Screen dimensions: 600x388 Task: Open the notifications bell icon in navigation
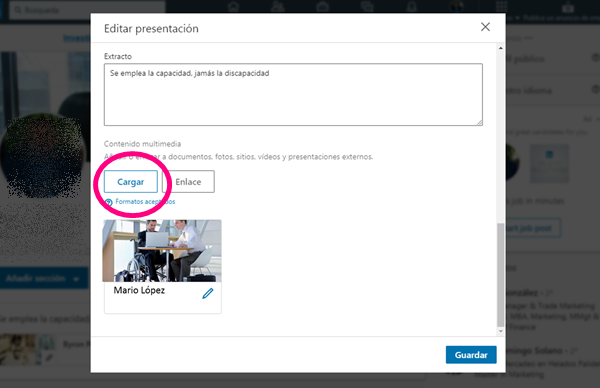412,7
